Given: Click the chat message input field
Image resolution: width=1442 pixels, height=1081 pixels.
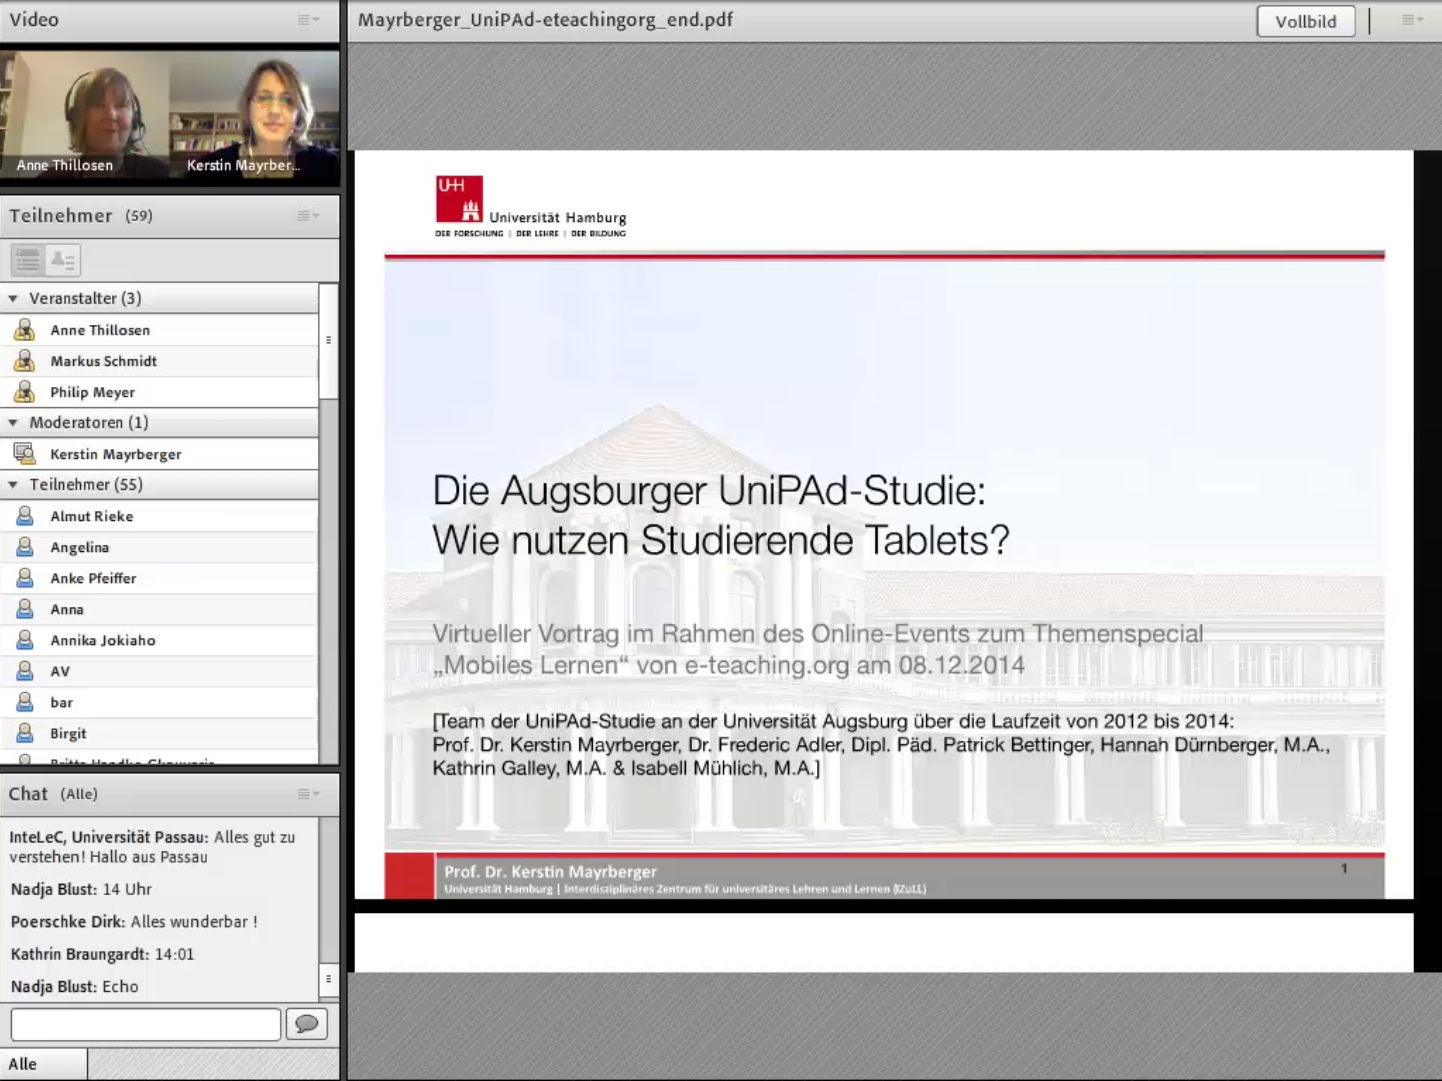Looking at the screenshot, I should [146, 1024].
